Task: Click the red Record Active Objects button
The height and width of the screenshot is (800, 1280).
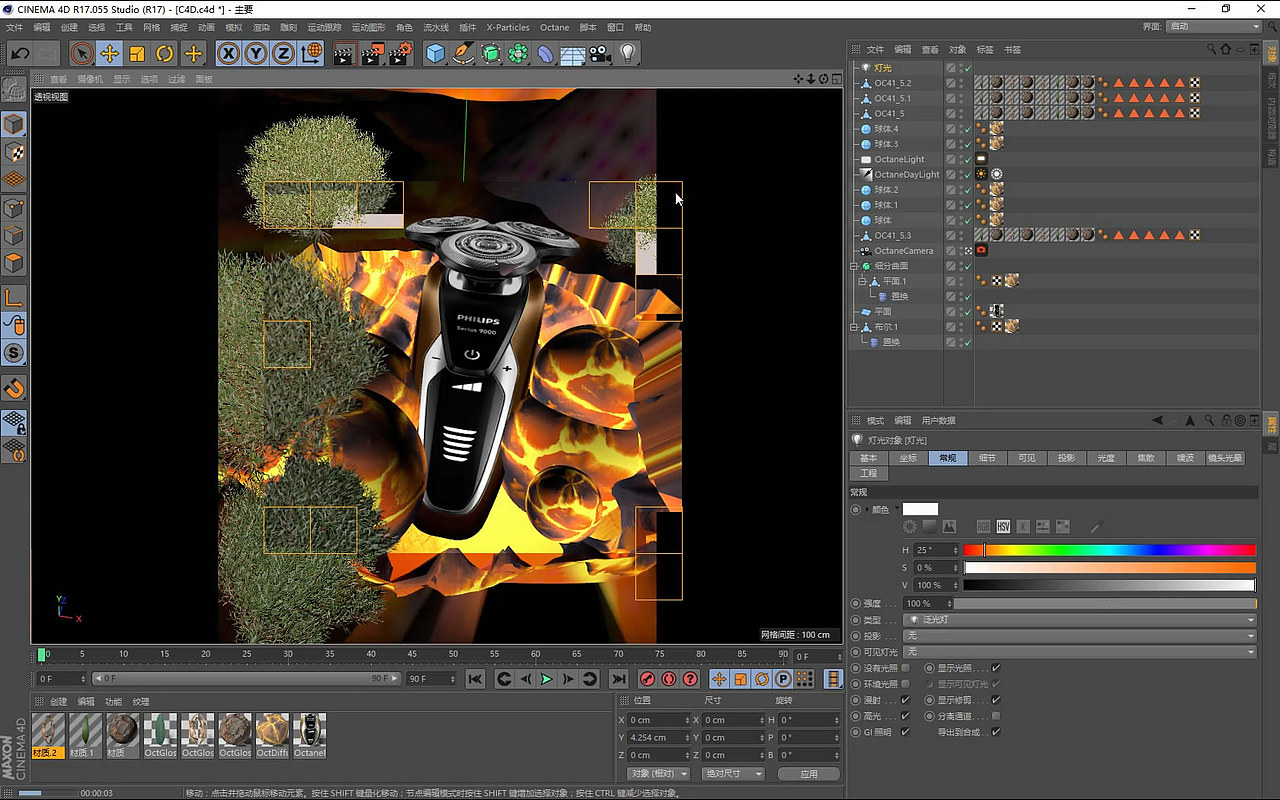Action: [647, 679]
